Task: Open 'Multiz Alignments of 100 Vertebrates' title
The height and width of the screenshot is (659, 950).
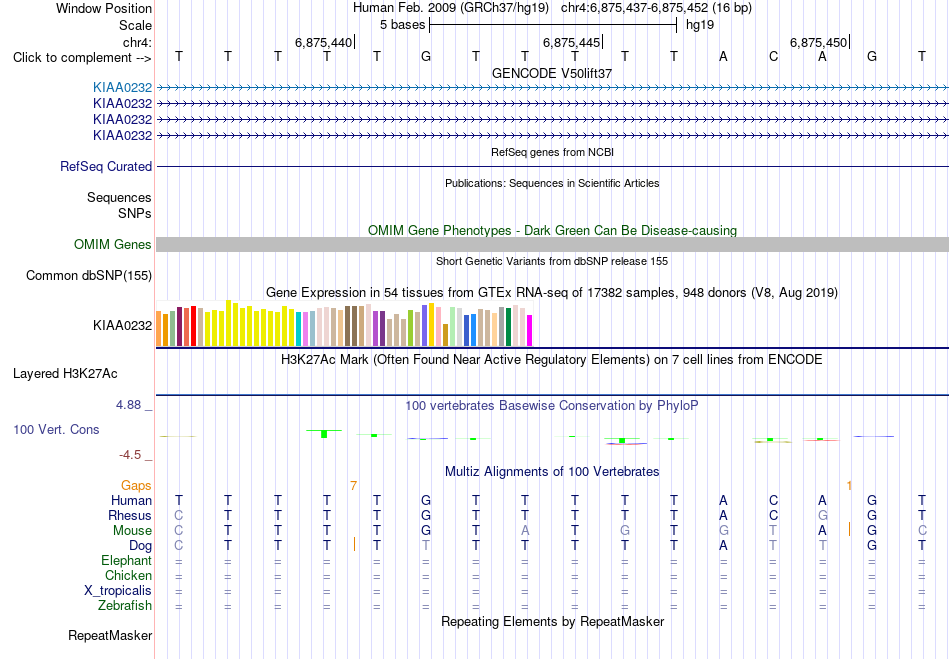Action: [552, 471]
